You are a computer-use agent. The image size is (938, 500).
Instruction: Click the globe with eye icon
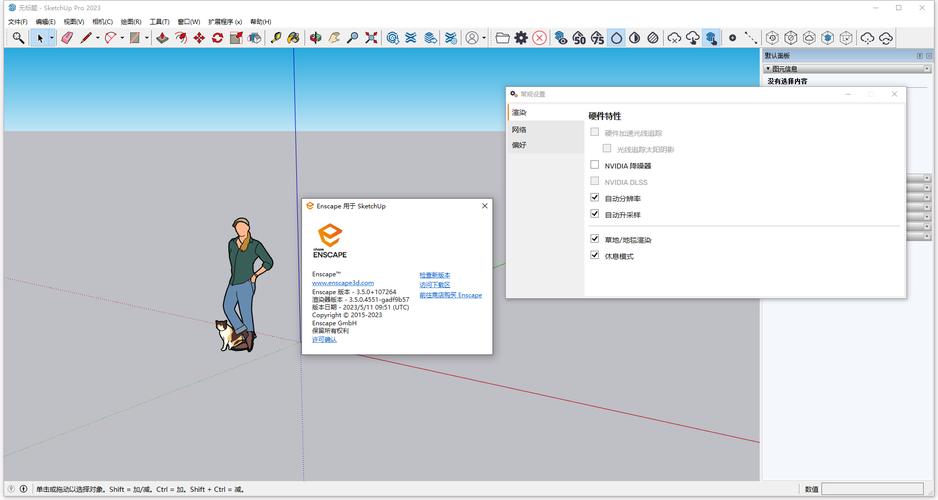pos(561,38)
